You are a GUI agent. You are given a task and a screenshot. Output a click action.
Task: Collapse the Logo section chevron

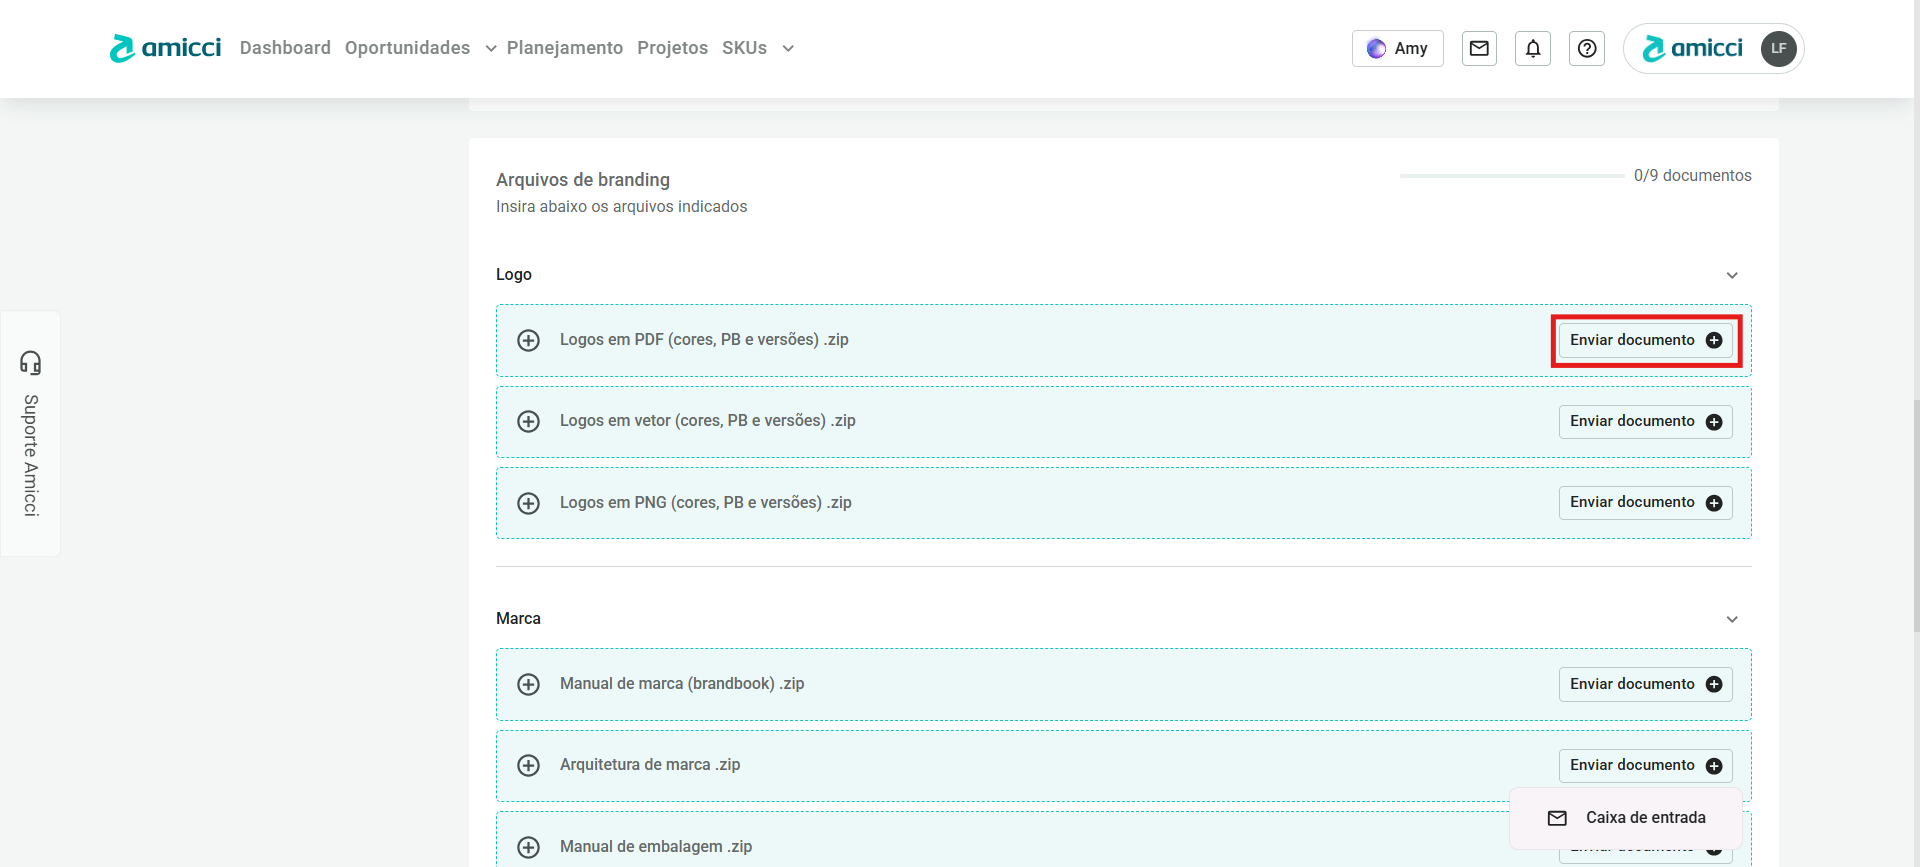point(1732,275)
